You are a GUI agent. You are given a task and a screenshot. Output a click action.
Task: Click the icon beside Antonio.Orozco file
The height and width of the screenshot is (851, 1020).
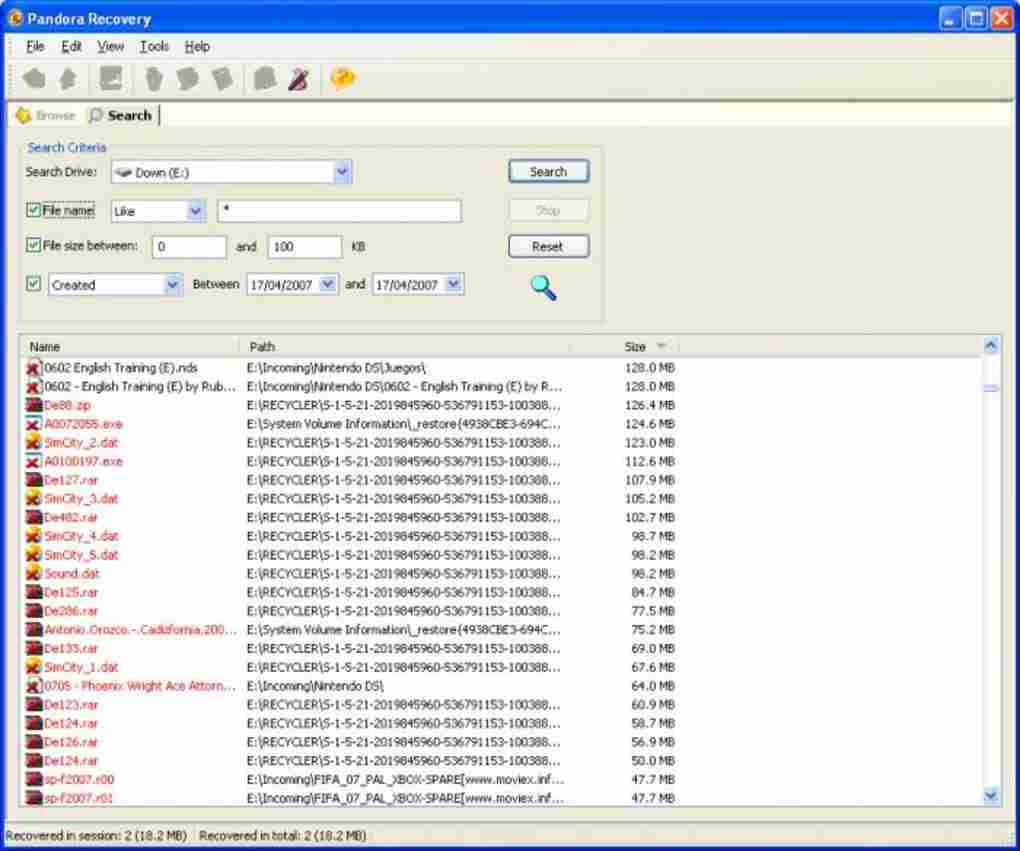34,630
